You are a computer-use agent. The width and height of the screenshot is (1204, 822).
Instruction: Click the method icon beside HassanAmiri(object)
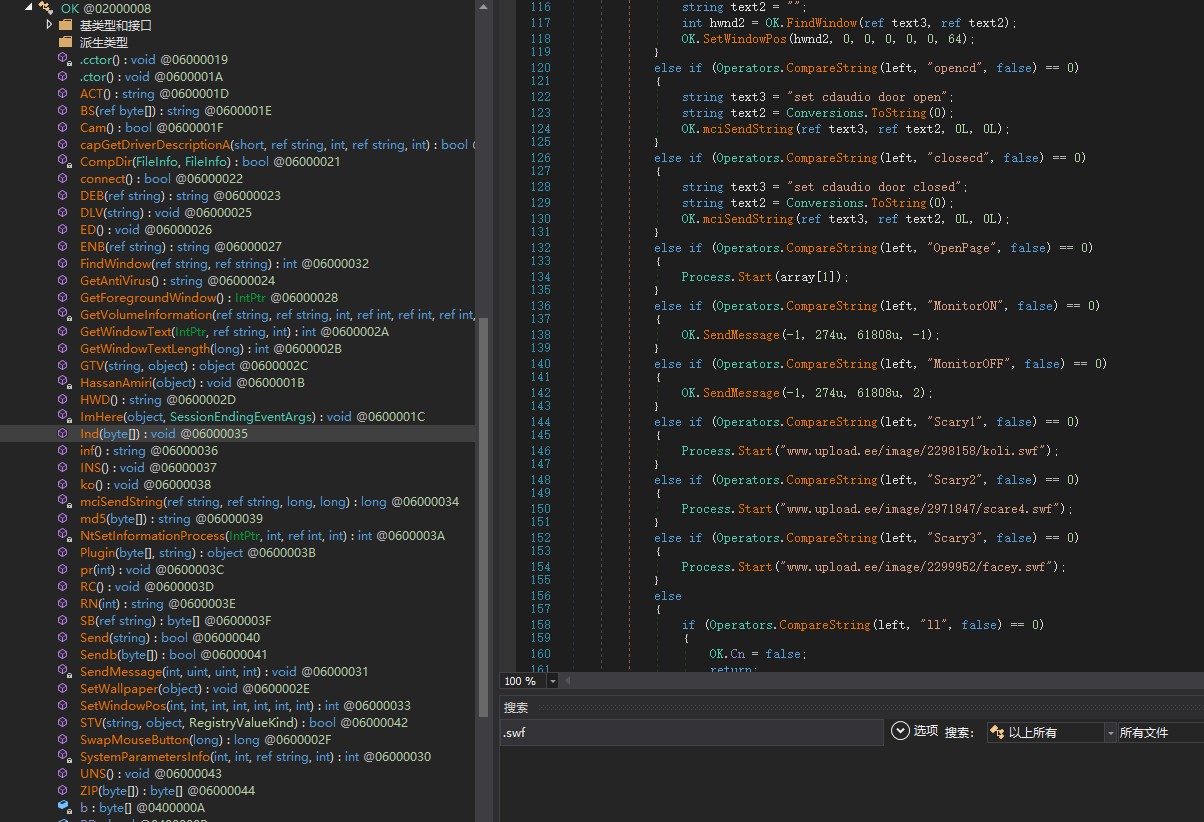point(64,382)
